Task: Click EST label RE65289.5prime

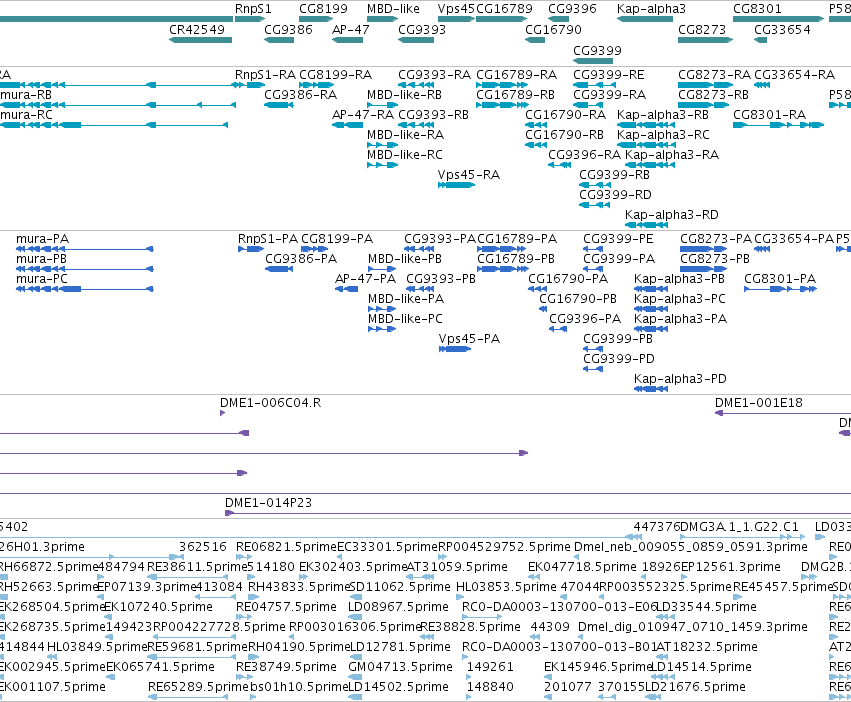Action: click(x=198, y=687)
